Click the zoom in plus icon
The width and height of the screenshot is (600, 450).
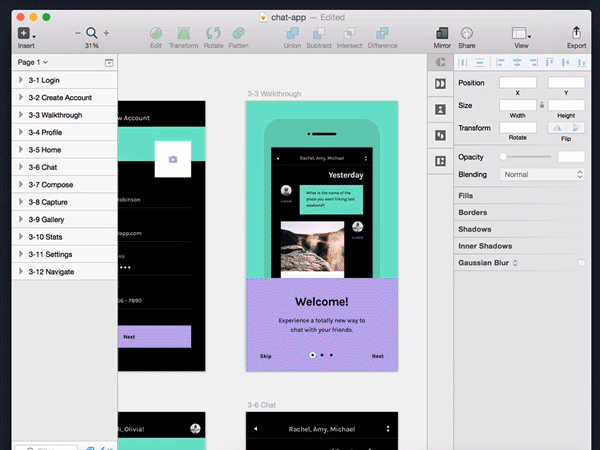pyautogui.click(x=106, y=33)
